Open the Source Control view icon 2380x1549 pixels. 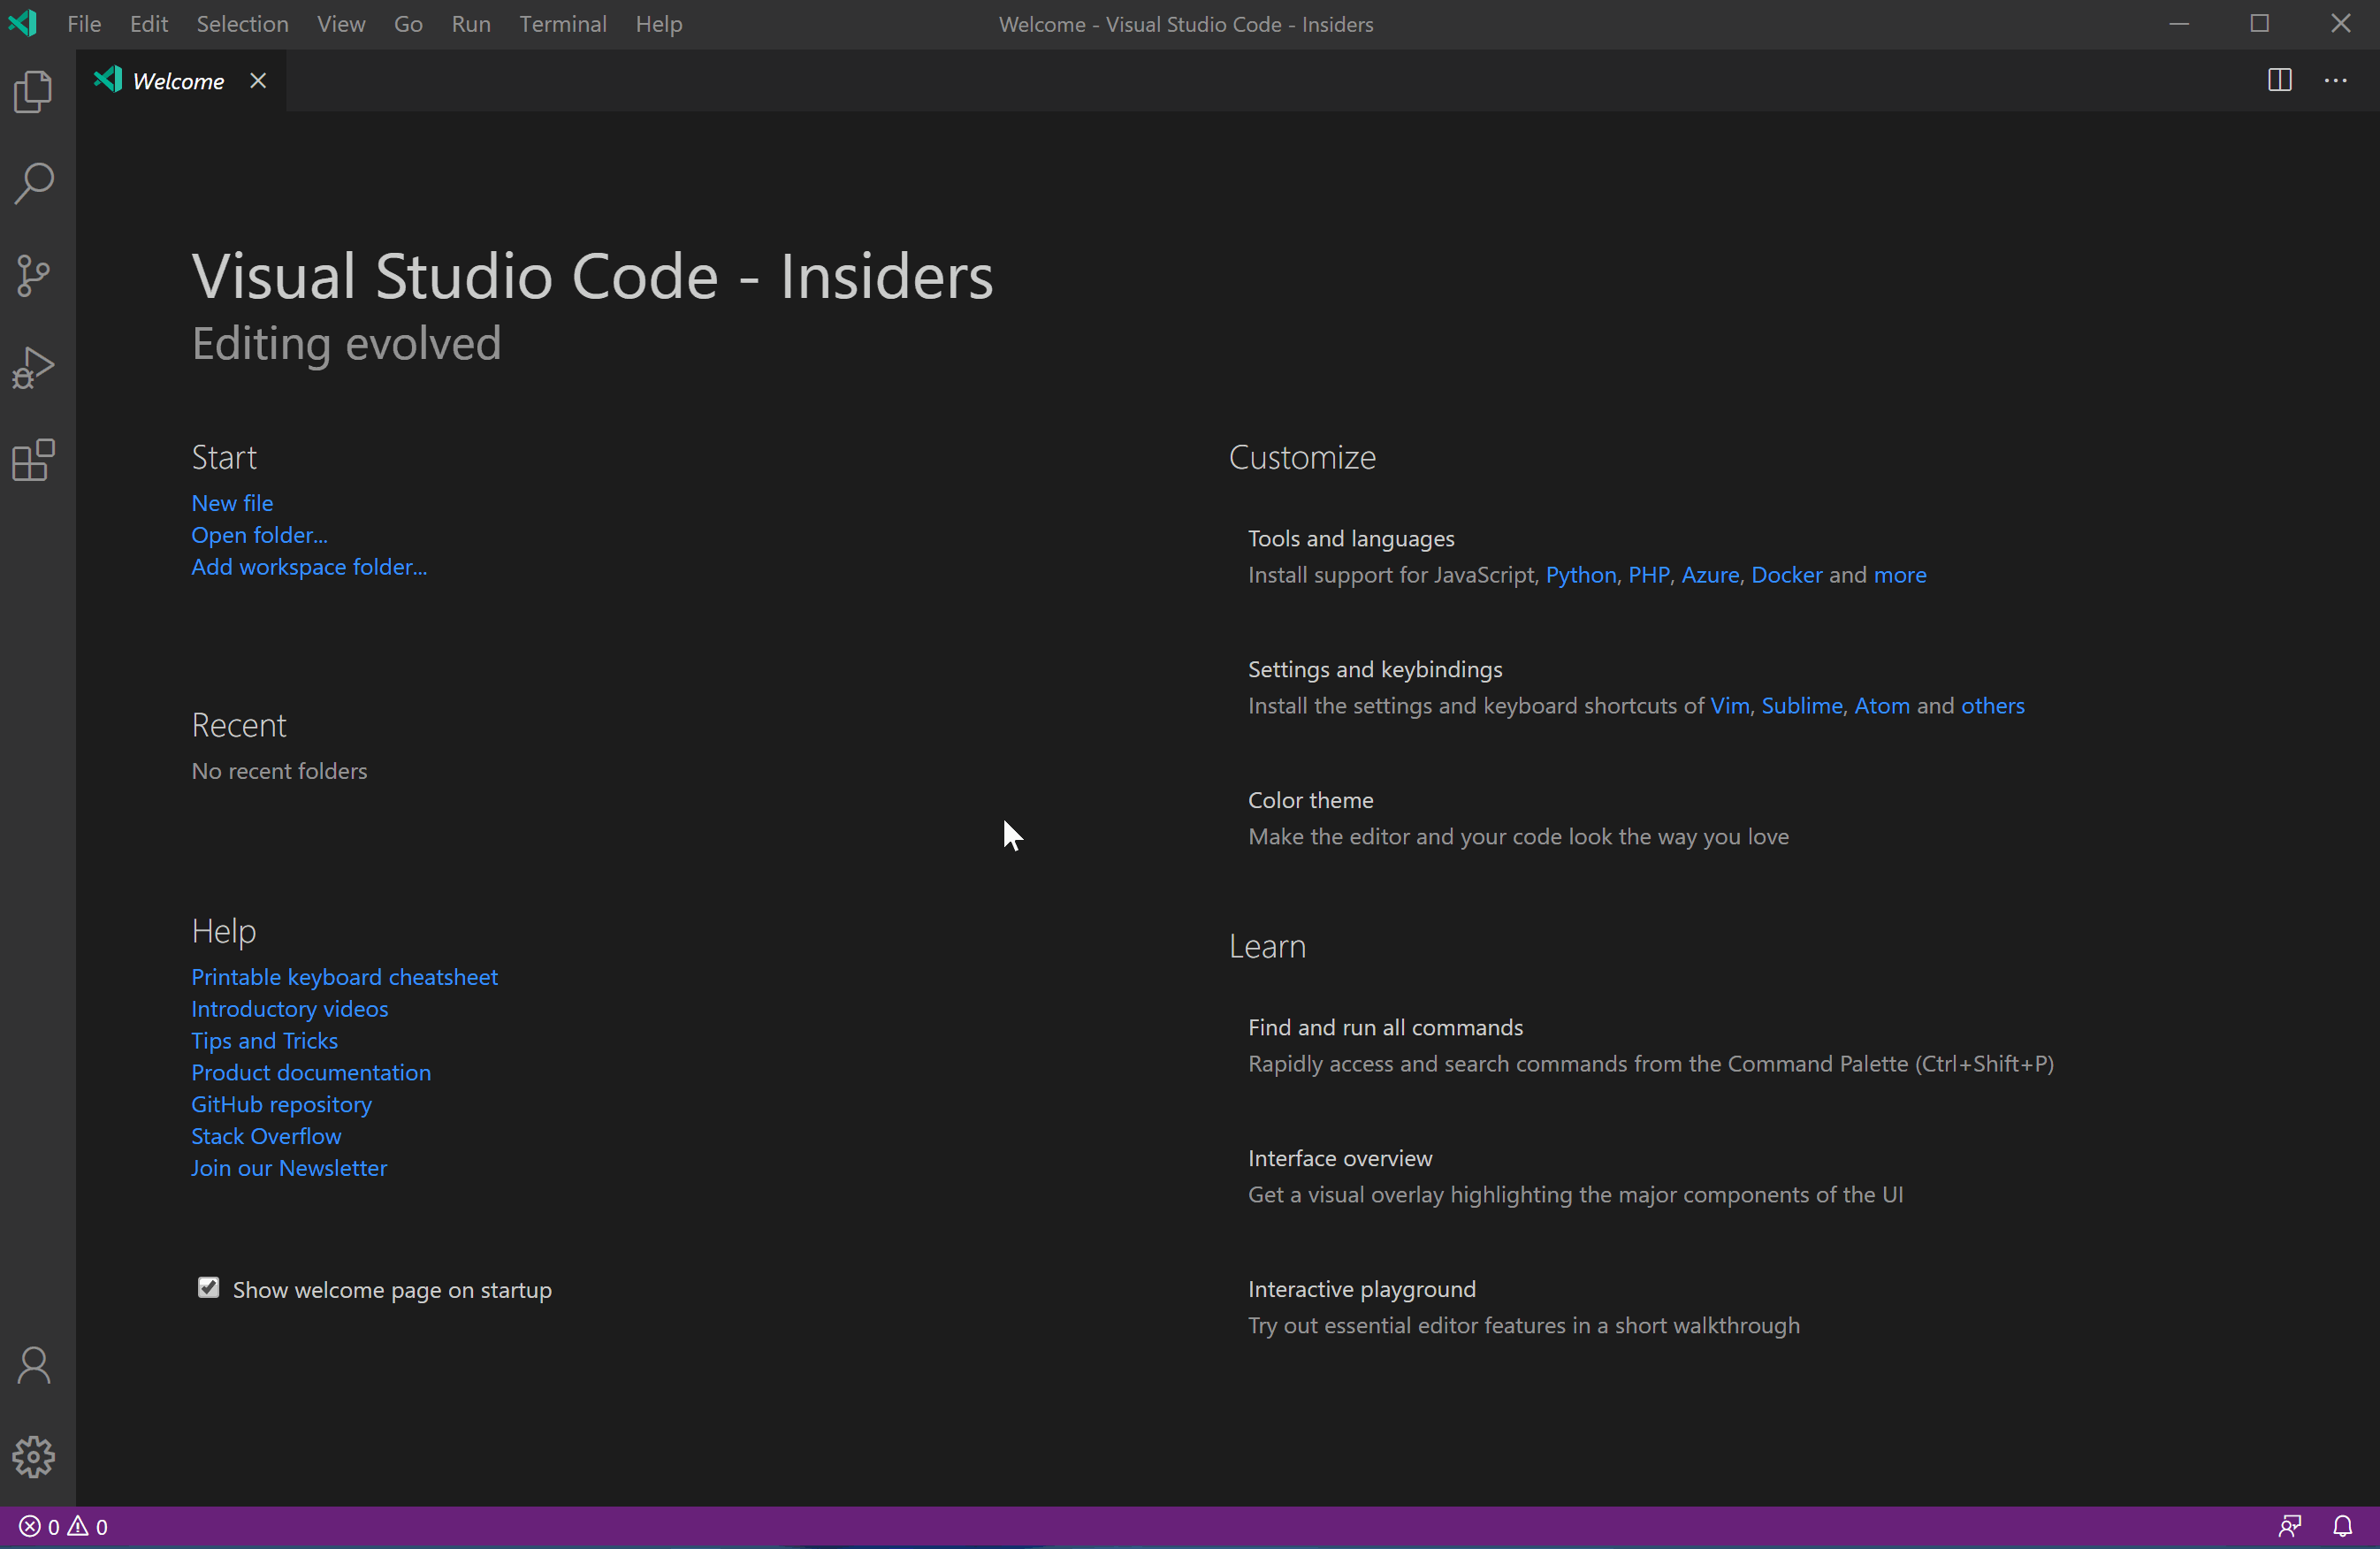(x=34, y=276)
